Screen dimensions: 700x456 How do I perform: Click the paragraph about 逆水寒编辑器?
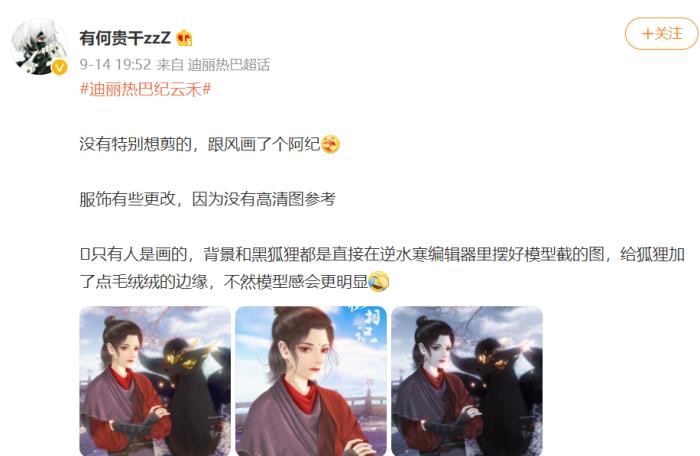tap(382, 268)
